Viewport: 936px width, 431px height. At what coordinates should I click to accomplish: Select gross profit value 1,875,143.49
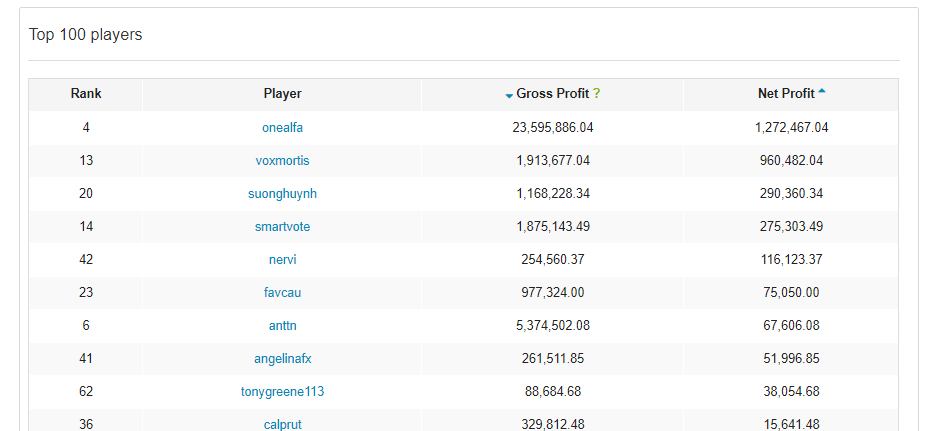(x=553, y=227)
